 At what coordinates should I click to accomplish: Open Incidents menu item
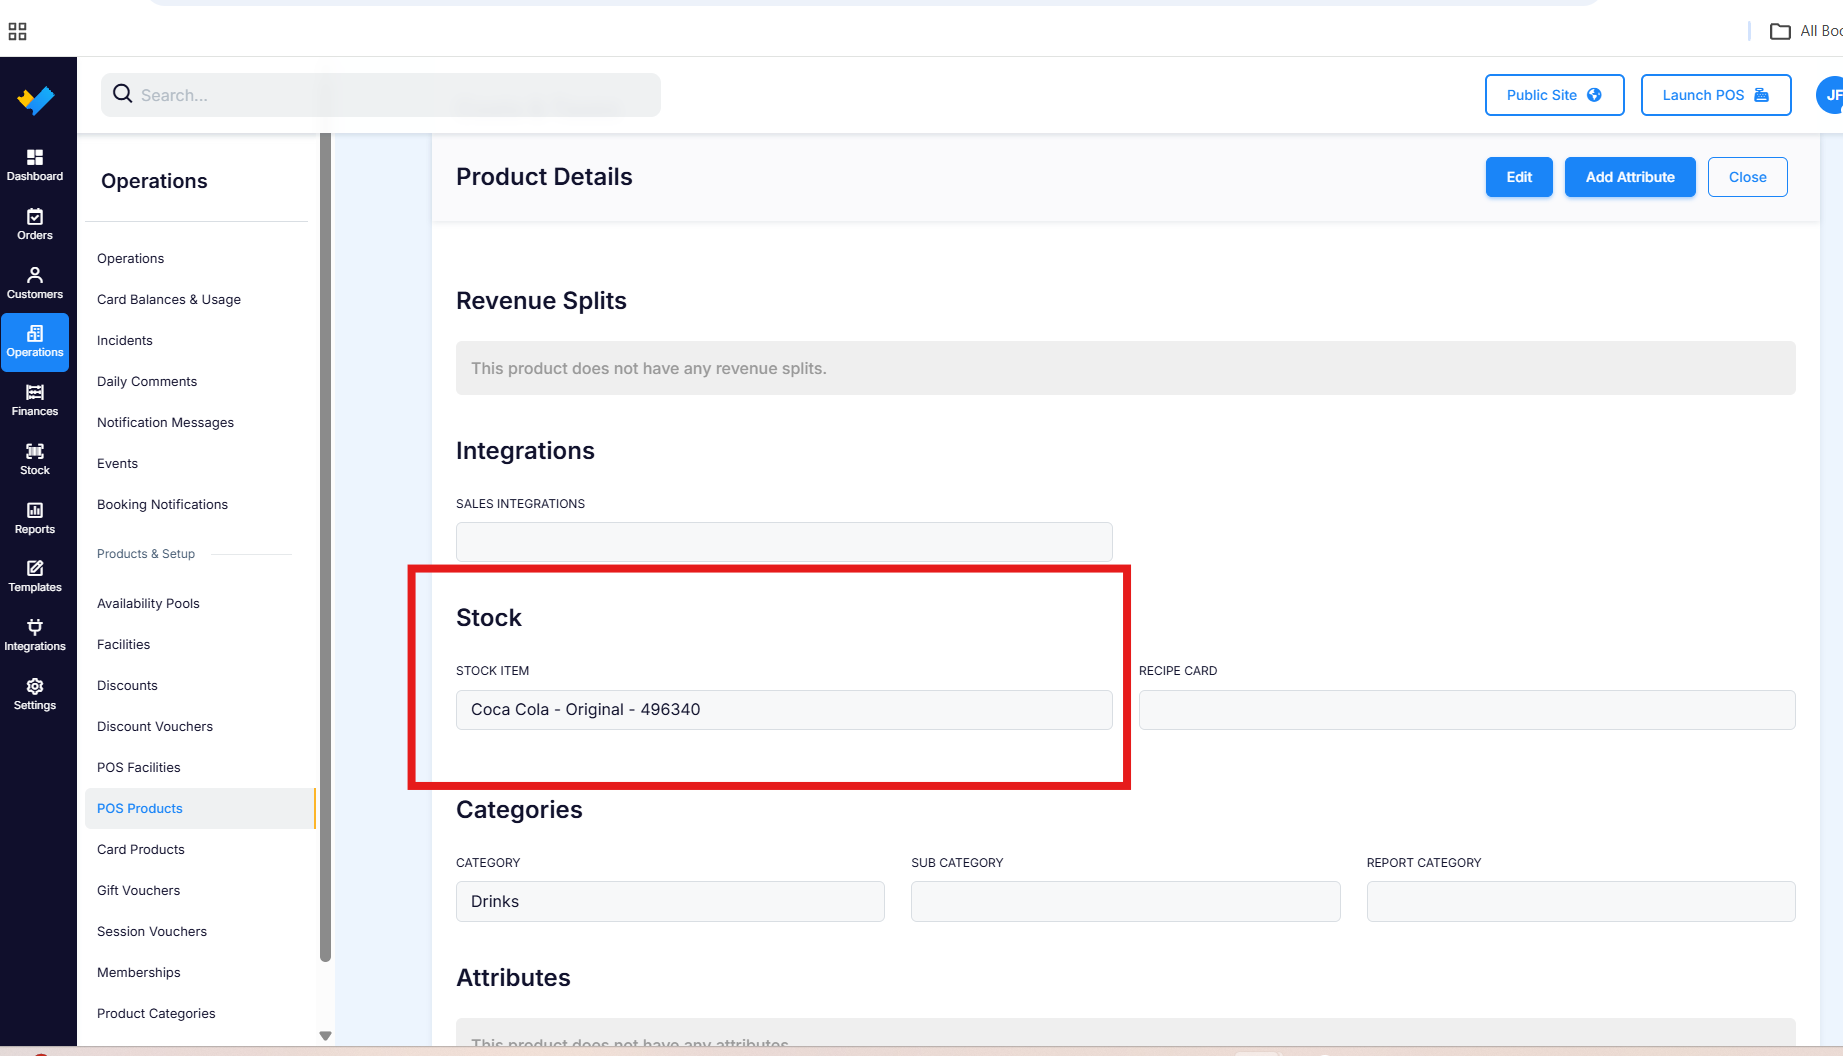[125, 340]
